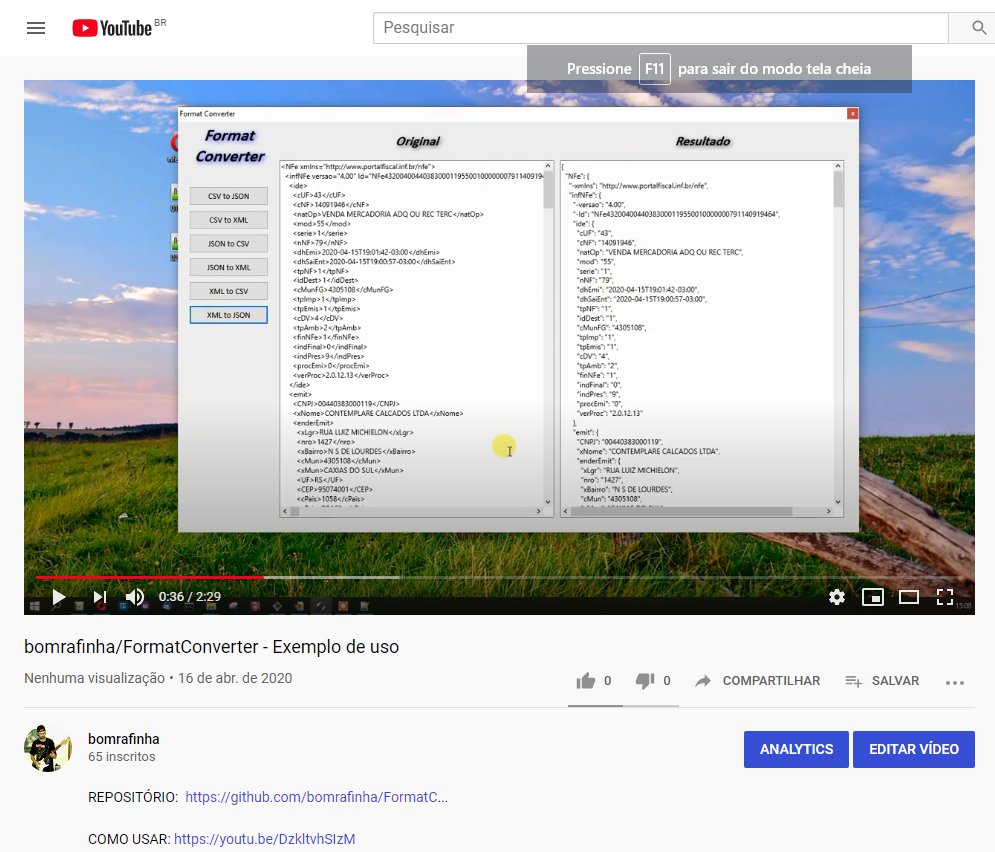This screenshot has width=995, height=852.
Task: Skip to the next video
Action: [x=100, y=597]
